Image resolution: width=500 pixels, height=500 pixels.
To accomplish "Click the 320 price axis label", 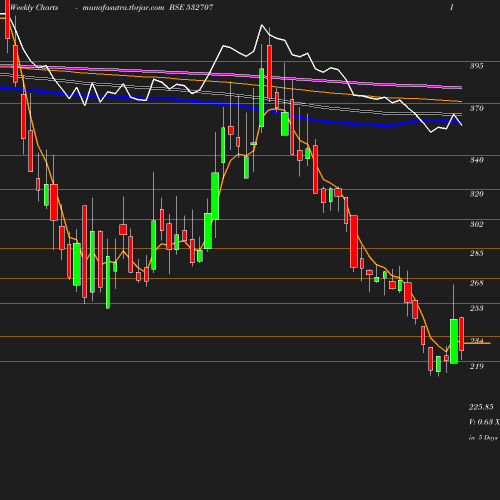I will [x=477, y=194].
